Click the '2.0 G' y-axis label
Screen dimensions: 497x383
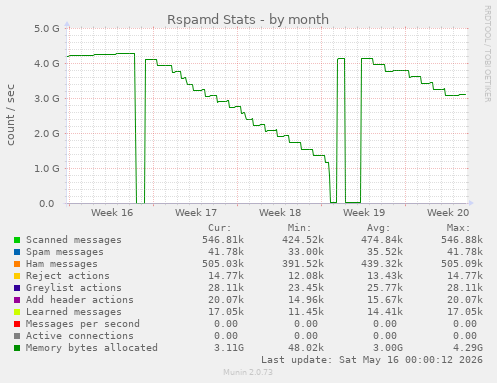click(x=47, y=134)
